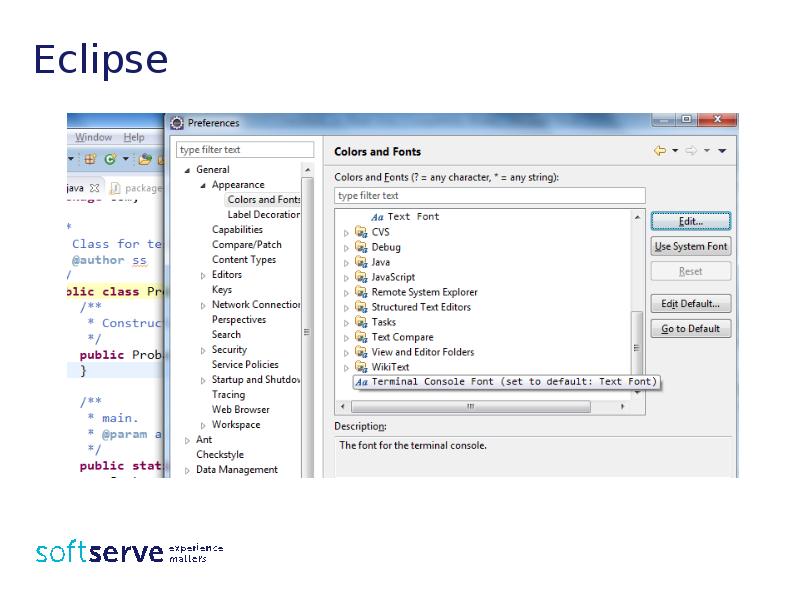This screenshot has width=800, height=600.
Task: Expand the Tasks fonts category
Action: coord(346,323)
